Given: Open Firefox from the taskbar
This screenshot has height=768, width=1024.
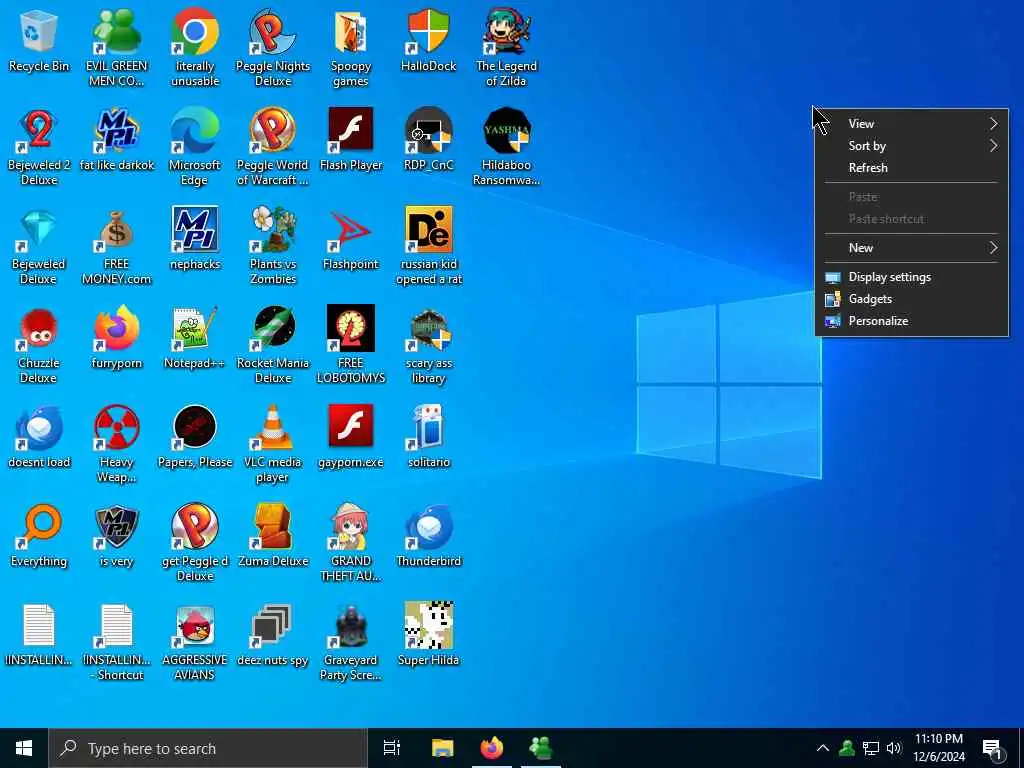Looking at the screenshot, I should point(492,748).
